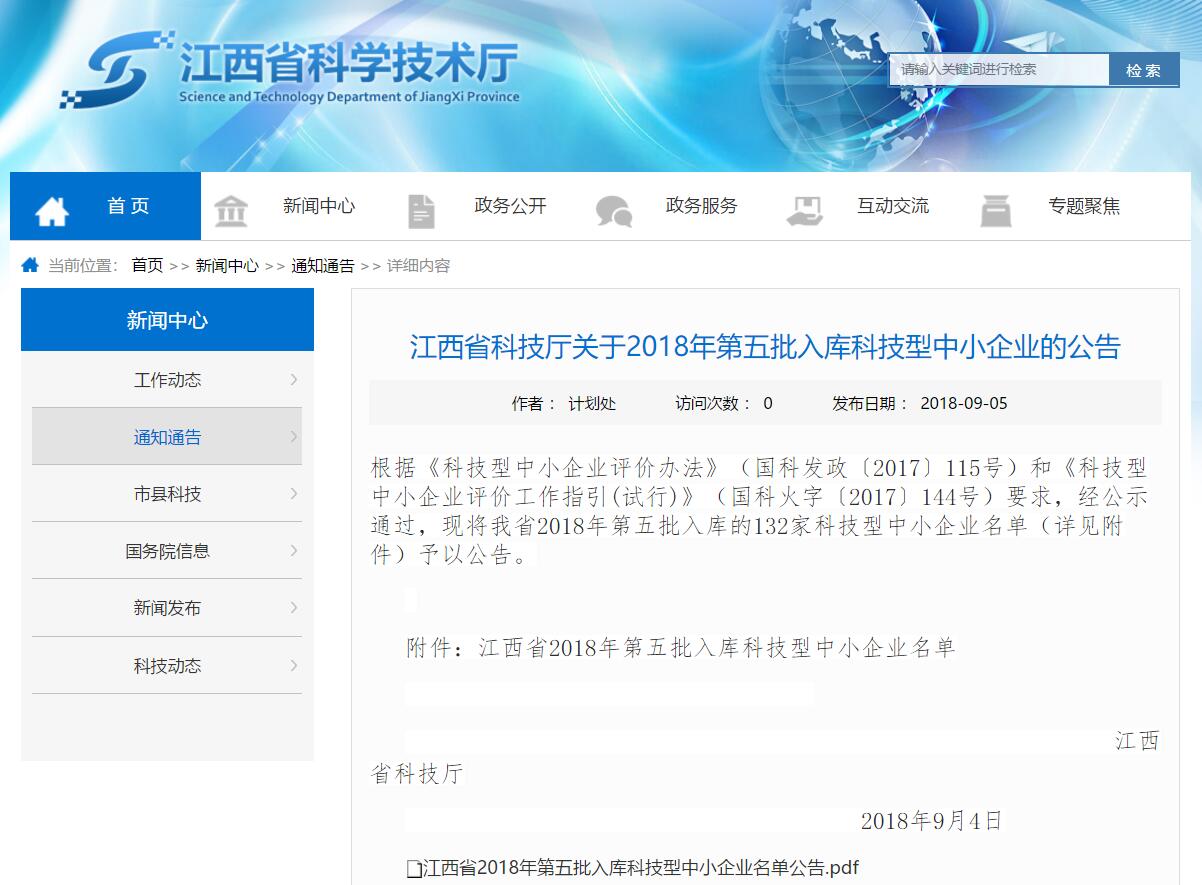Click the News Center building icon
Screen dimensions: 1202x885
231,211
